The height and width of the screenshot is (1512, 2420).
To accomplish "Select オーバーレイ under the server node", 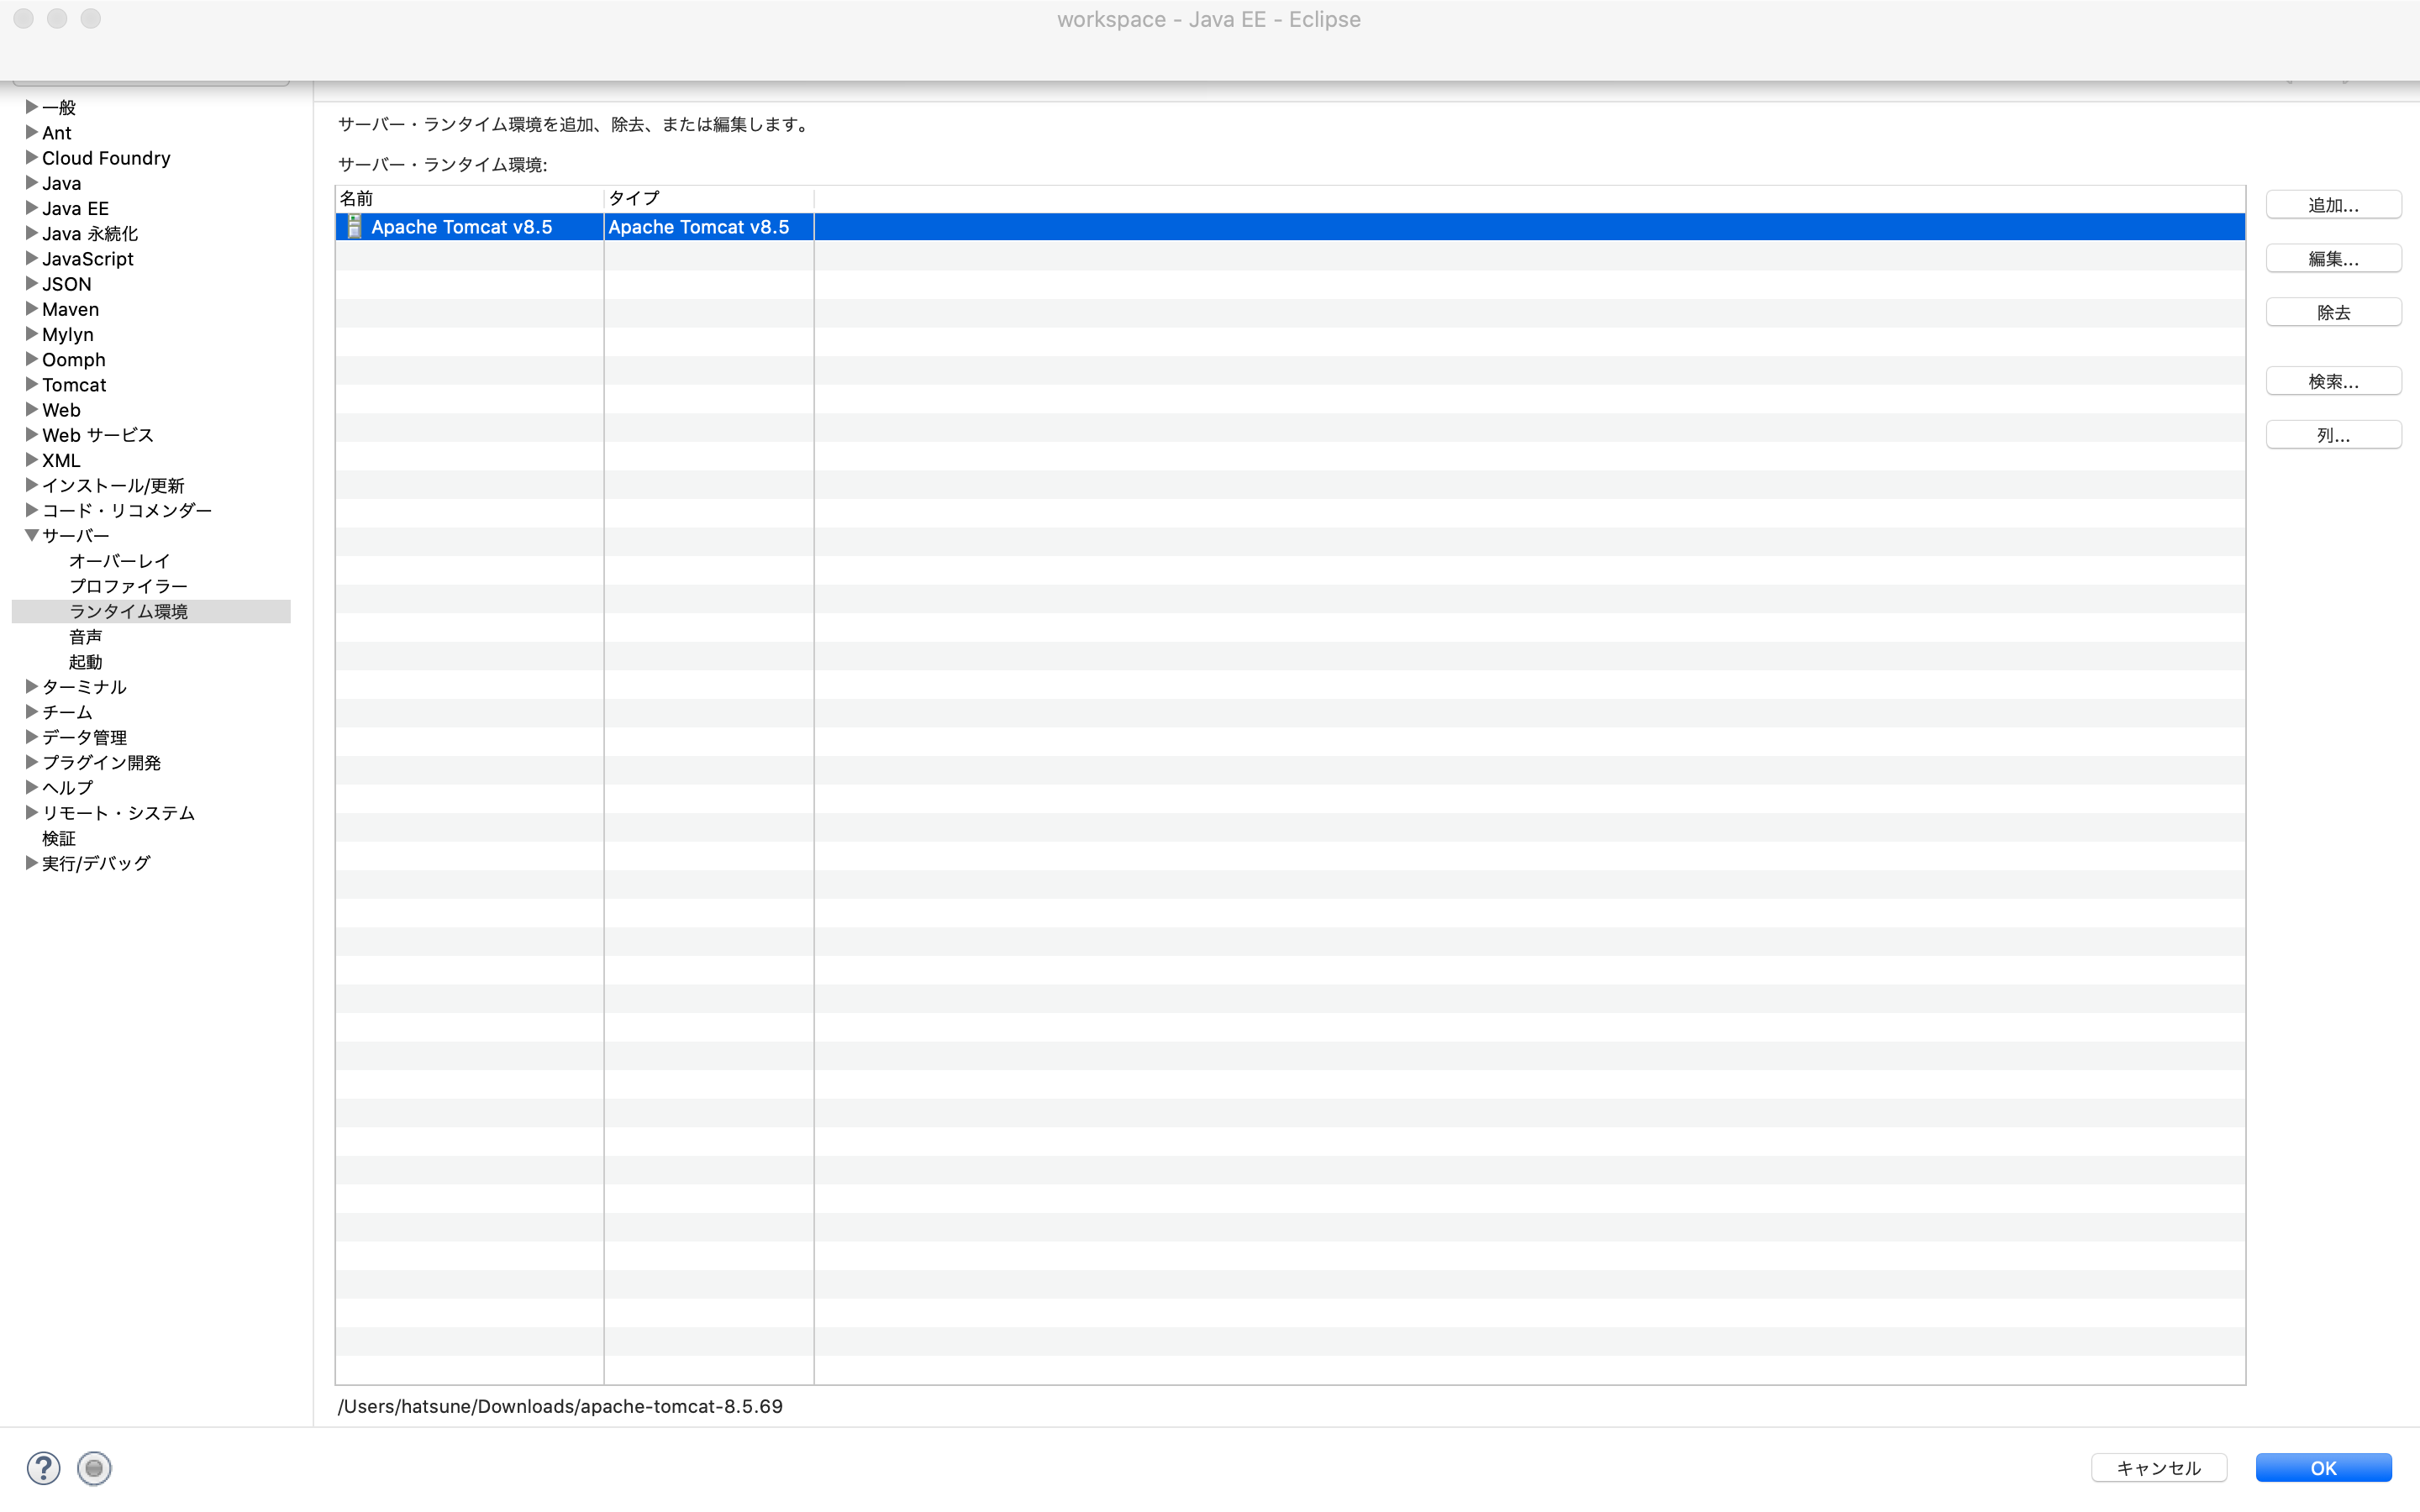I will click(x=119, y=561).
